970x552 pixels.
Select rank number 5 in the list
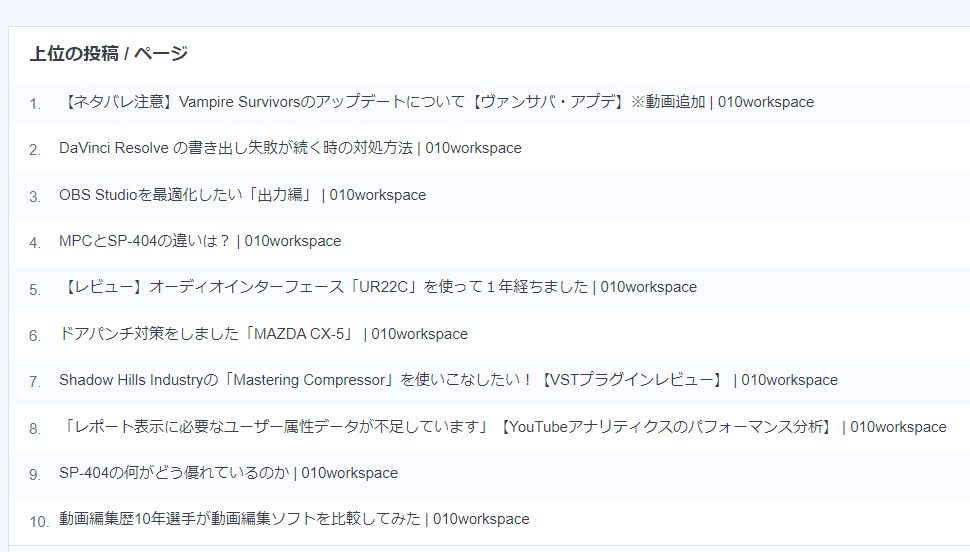pyautogui.click(x=35, y=290)
